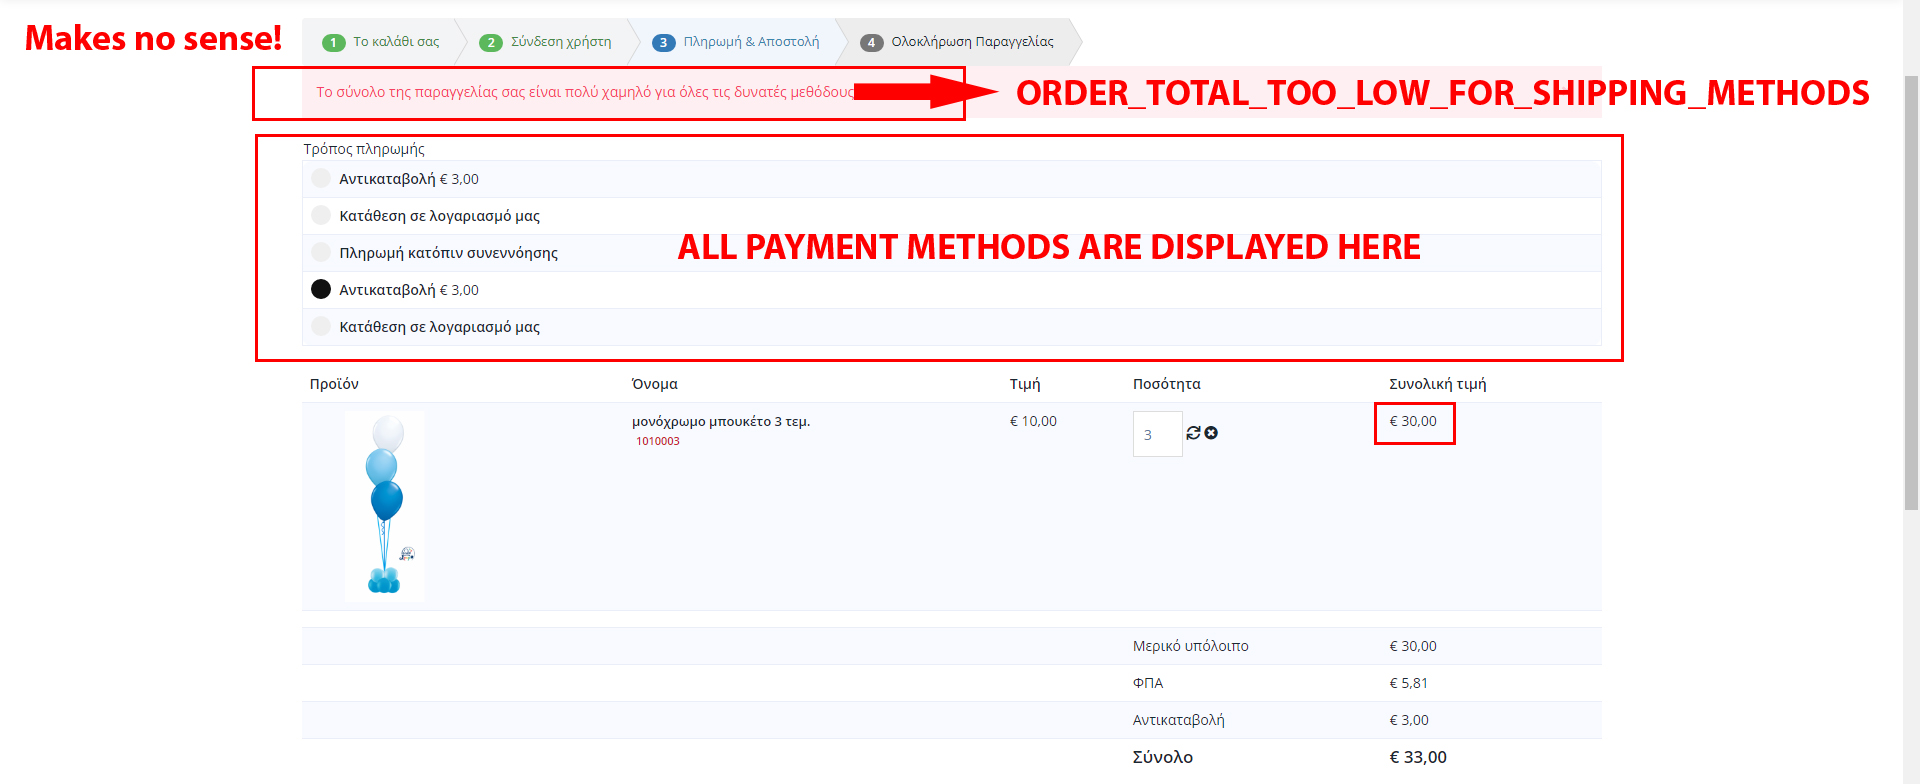This screenshot has height=784, width=1920.
Task: Click the Ποσότητα column header
Action: coord(1167,384)
